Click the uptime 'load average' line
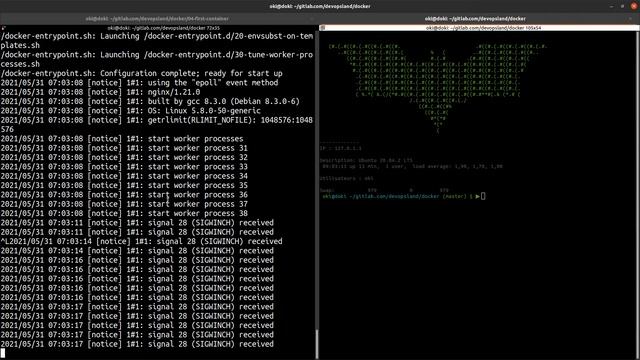Viewport: 640px width, 360px height. click(412, 167)
